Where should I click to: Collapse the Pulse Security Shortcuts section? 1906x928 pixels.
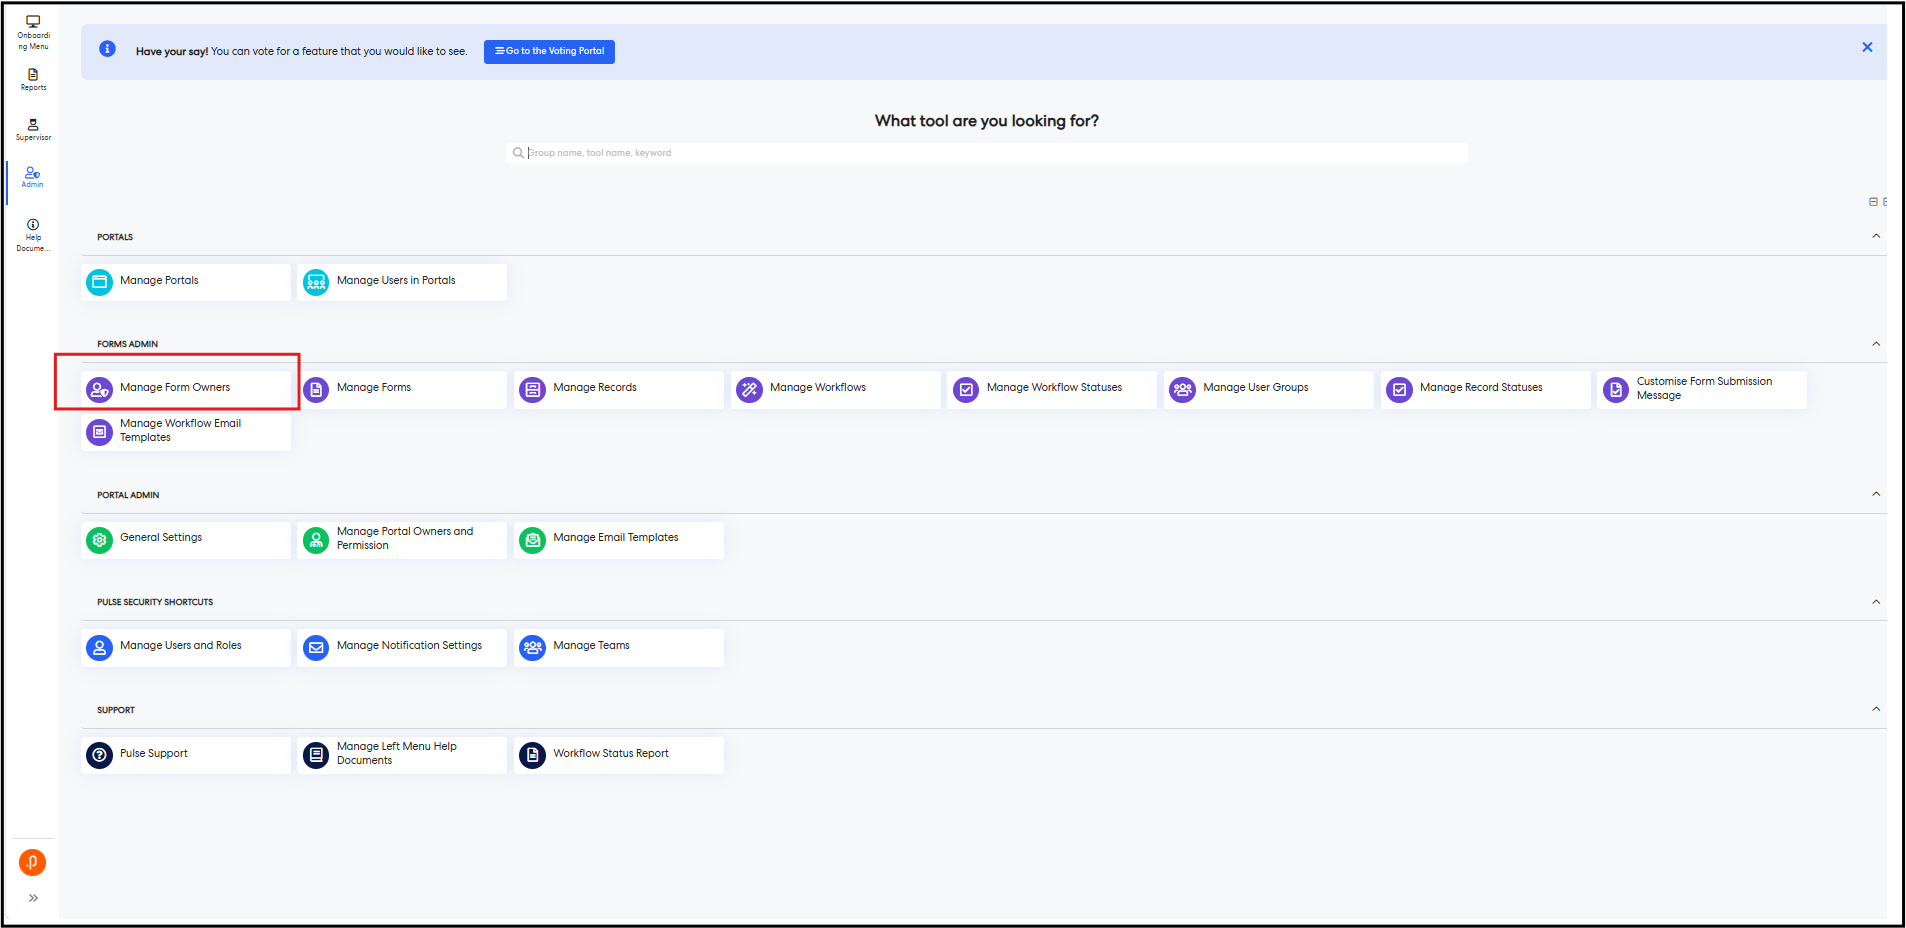pyautogui.click(x=1875, y=602)
